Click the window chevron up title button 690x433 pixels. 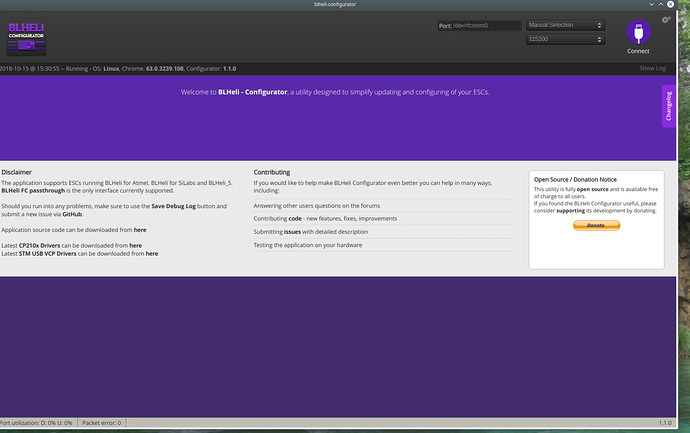(x=661, y=4)
